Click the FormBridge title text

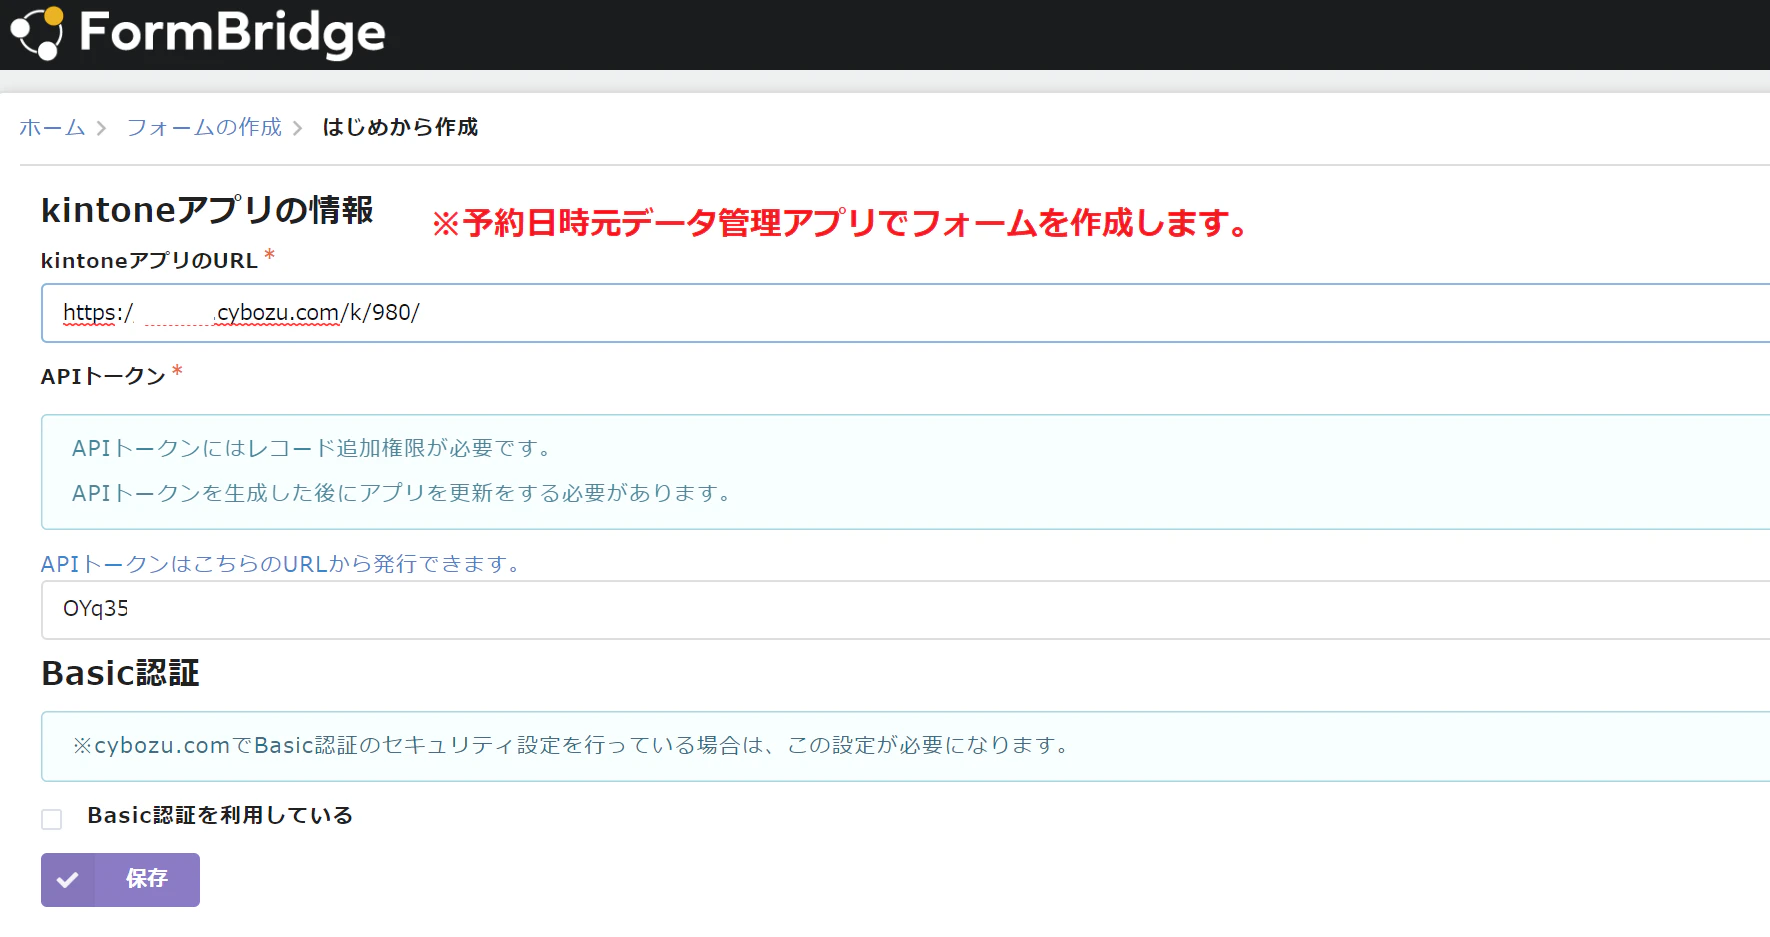click(x=232, y=33)
